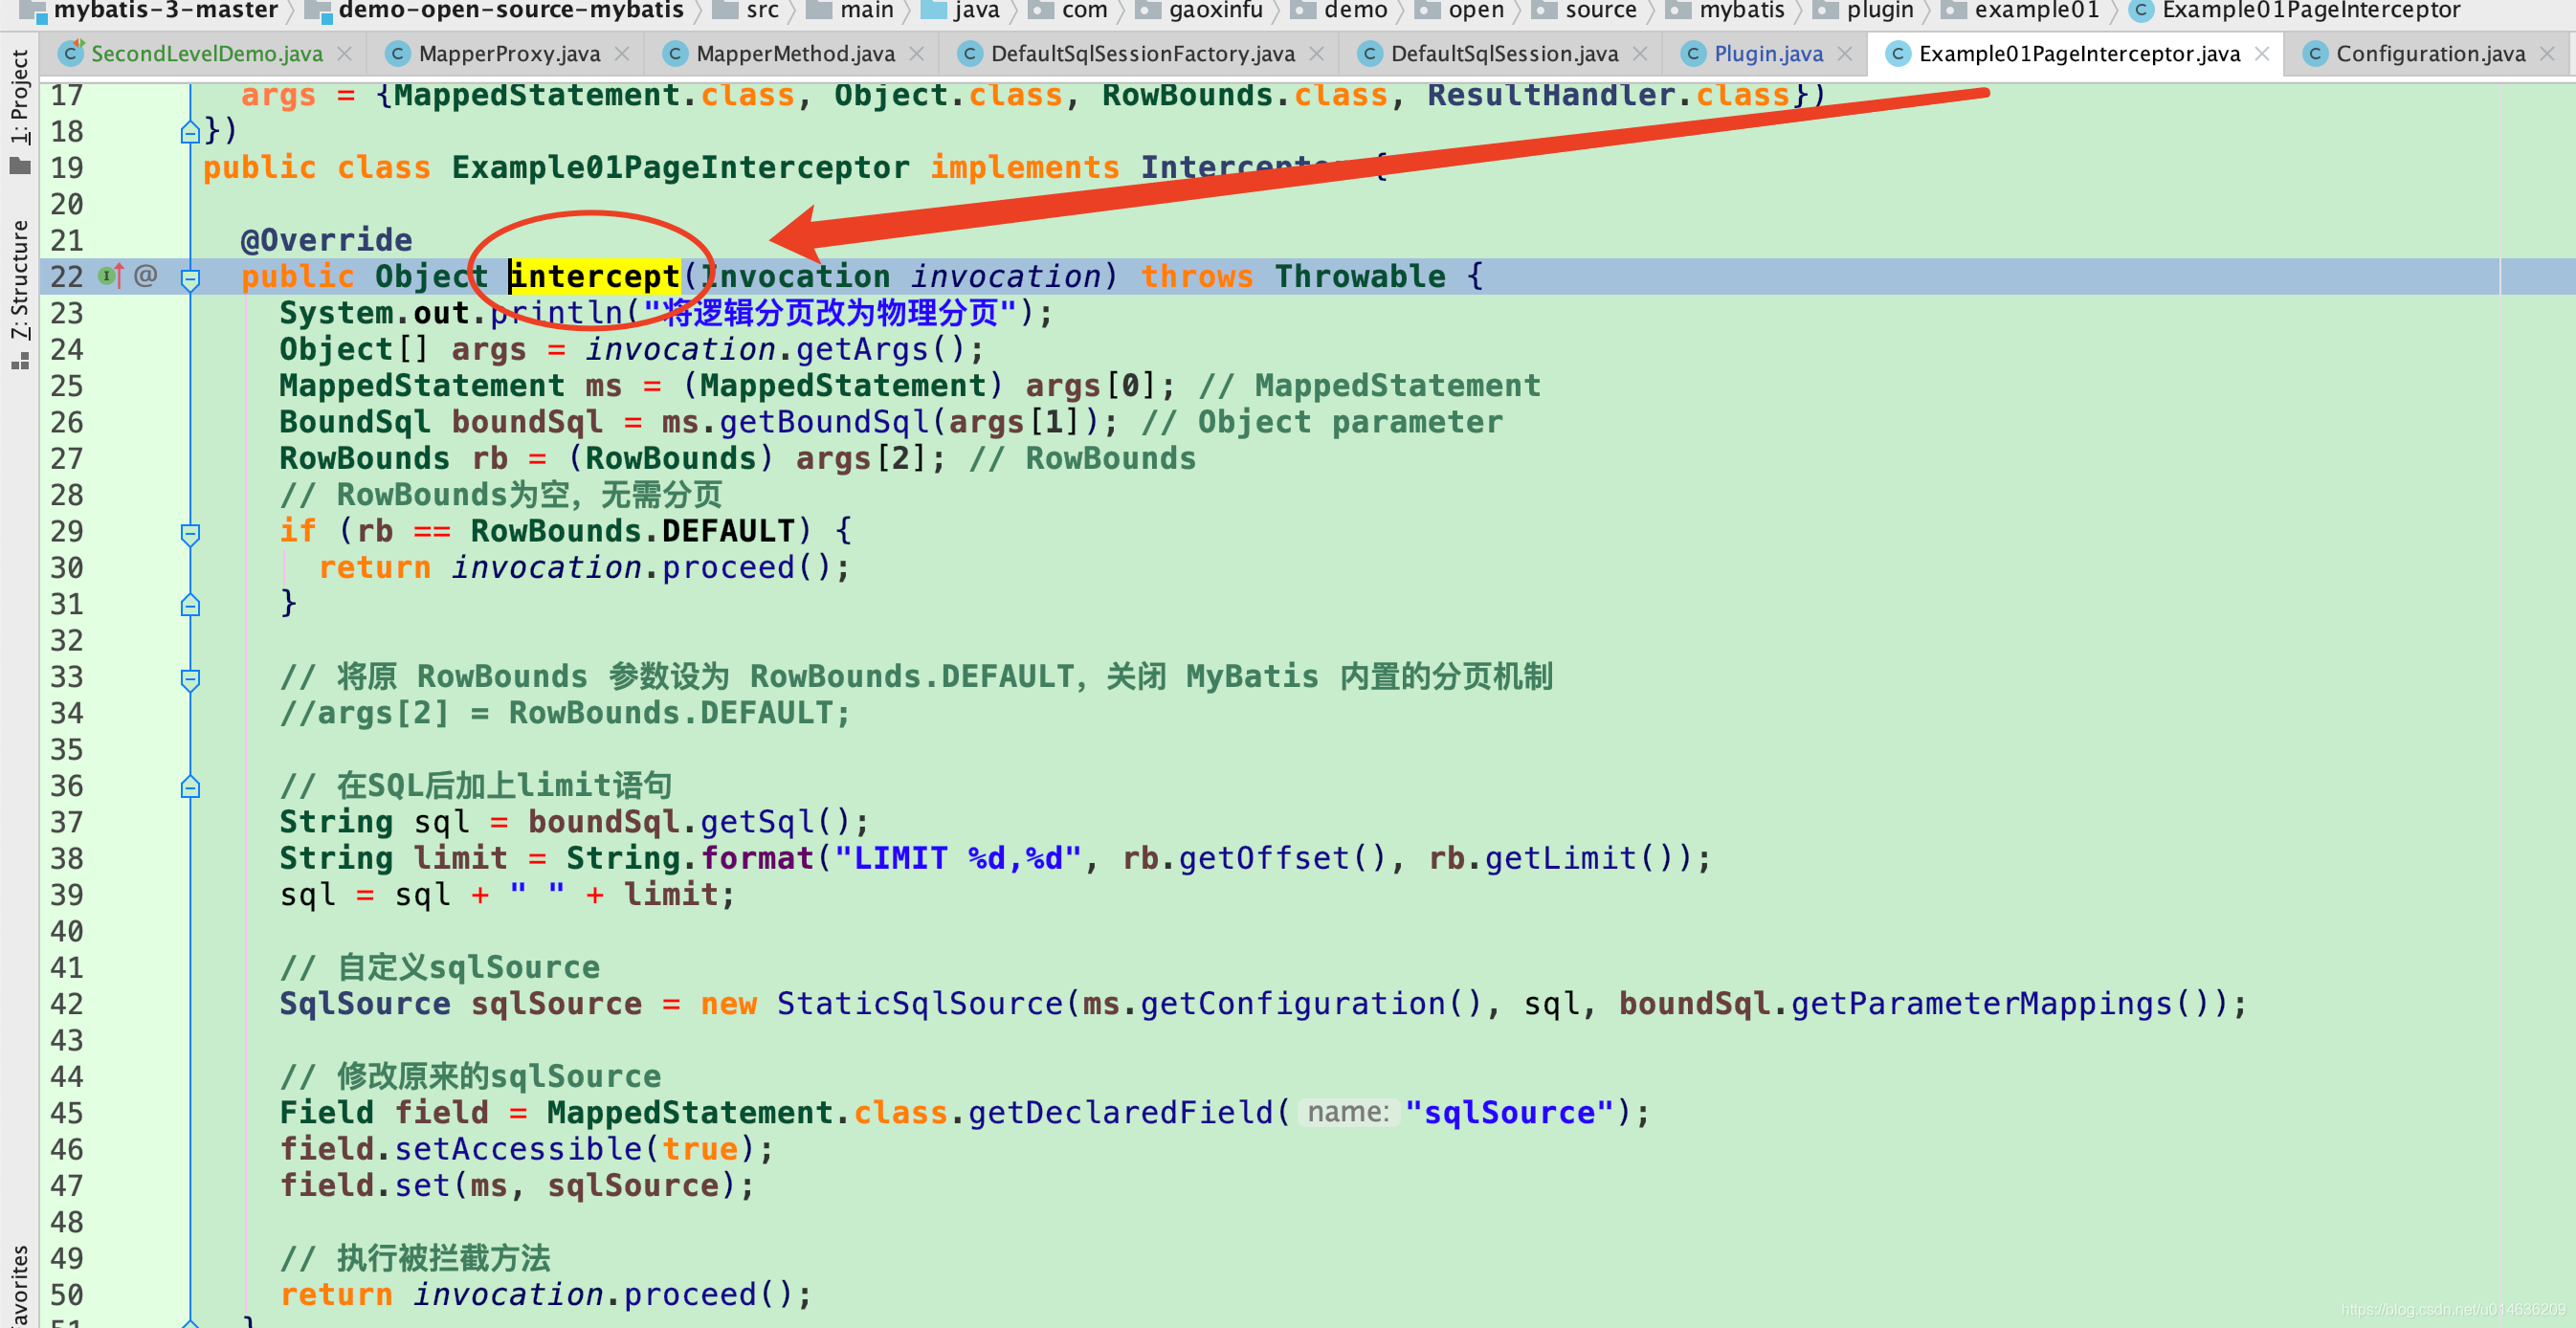Click the @ annotation gutter icon on line 22
This screenshot has height=1328, width=2576.
click(146, 275)
